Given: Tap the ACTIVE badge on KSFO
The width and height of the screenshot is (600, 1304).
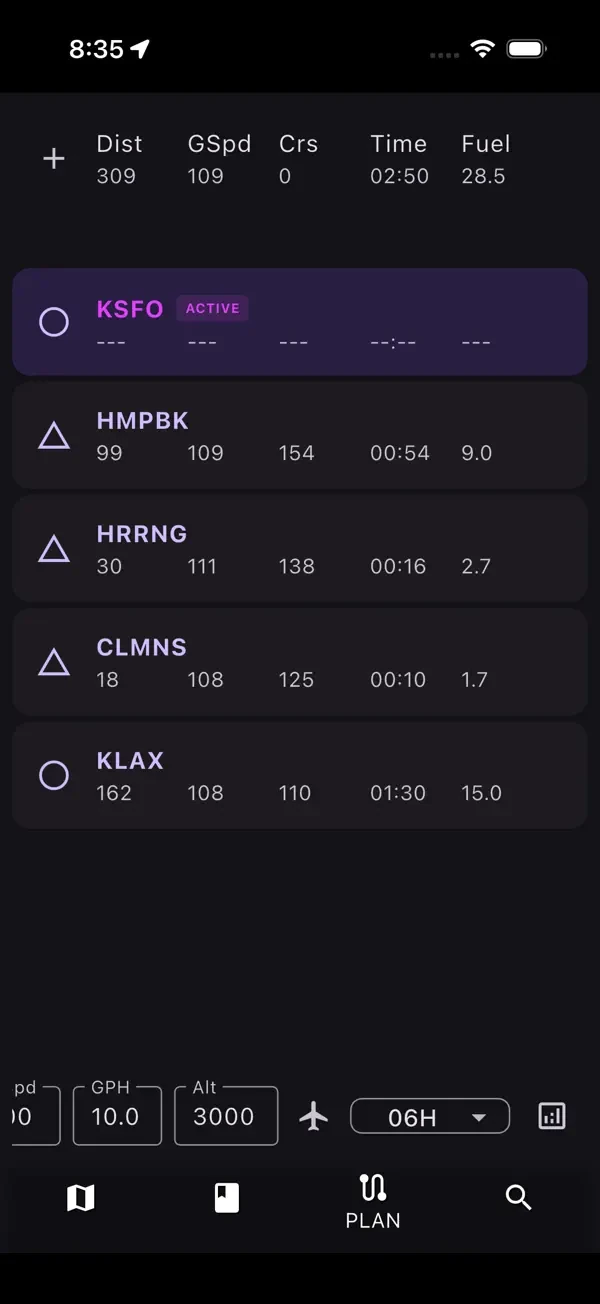Looking at the screenshot, I should click(x=213, y=308).
